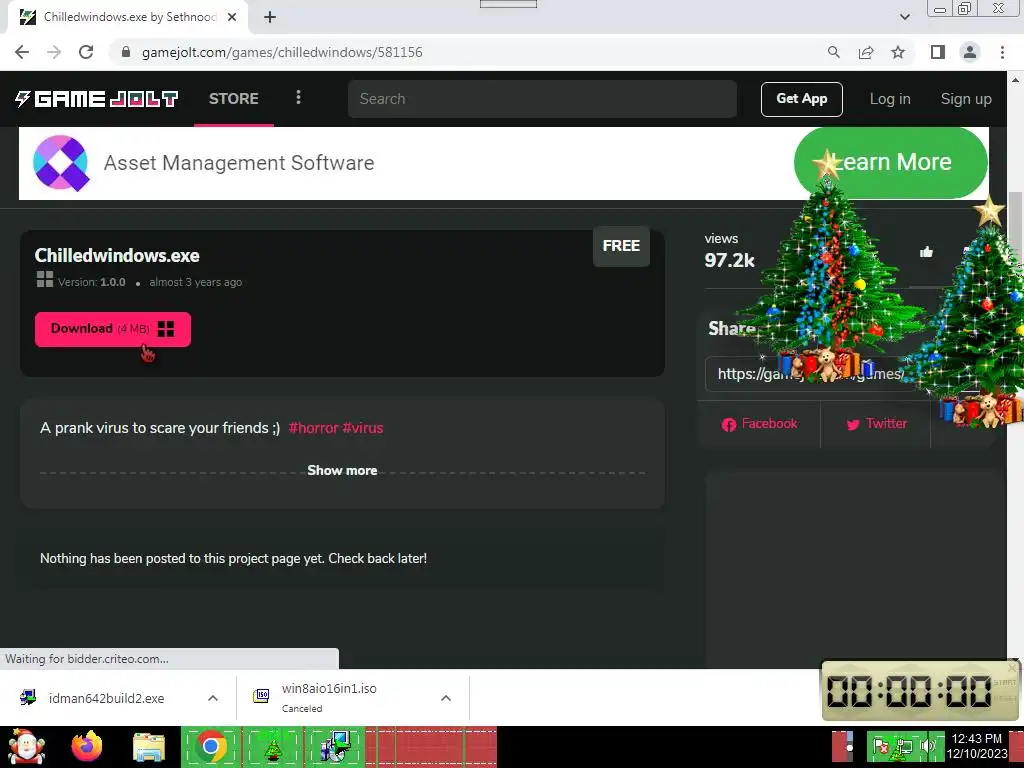This screenshot has width=1024, height=768.
Task: Click the Christmas tree taskbar app
Action: (272, 747)
